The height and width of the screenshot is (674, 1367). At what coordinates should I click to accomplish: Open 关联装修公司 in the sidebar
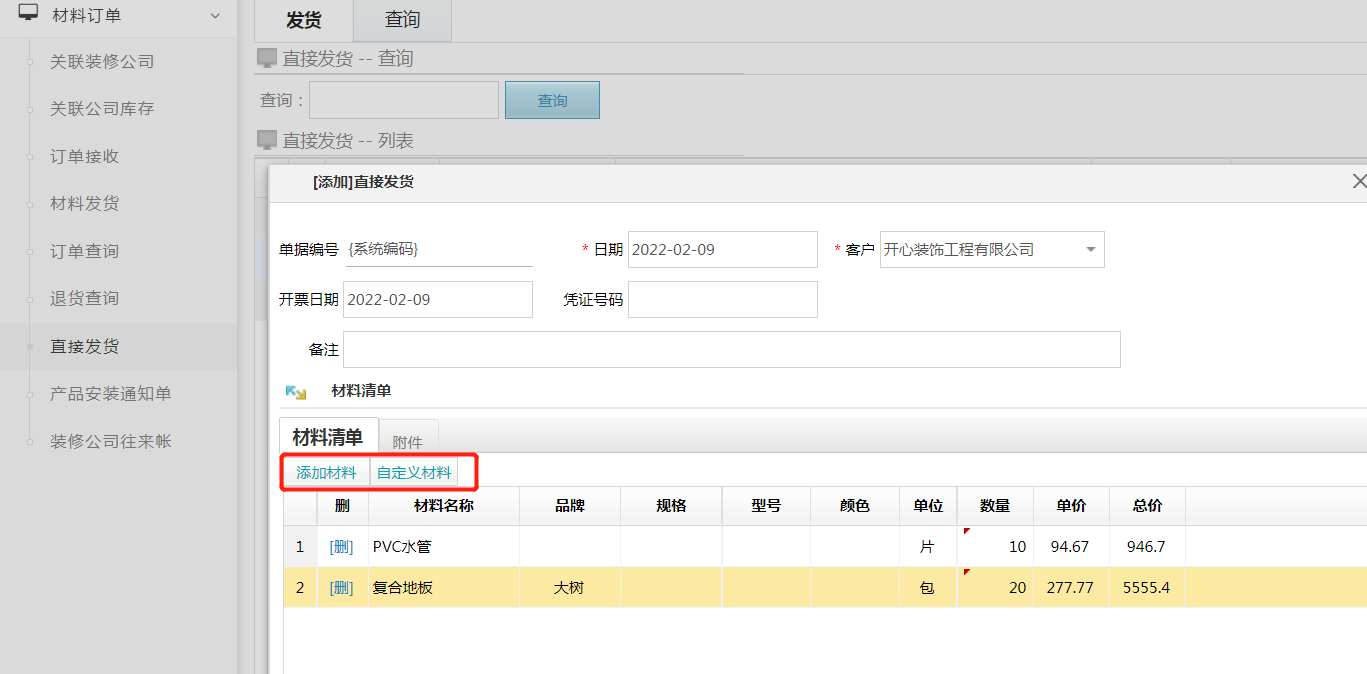(x=102, y=62)
